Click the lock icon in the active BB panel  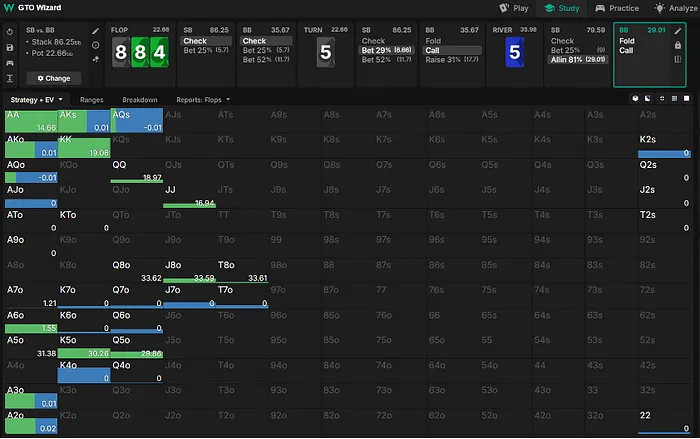point(679,45)
